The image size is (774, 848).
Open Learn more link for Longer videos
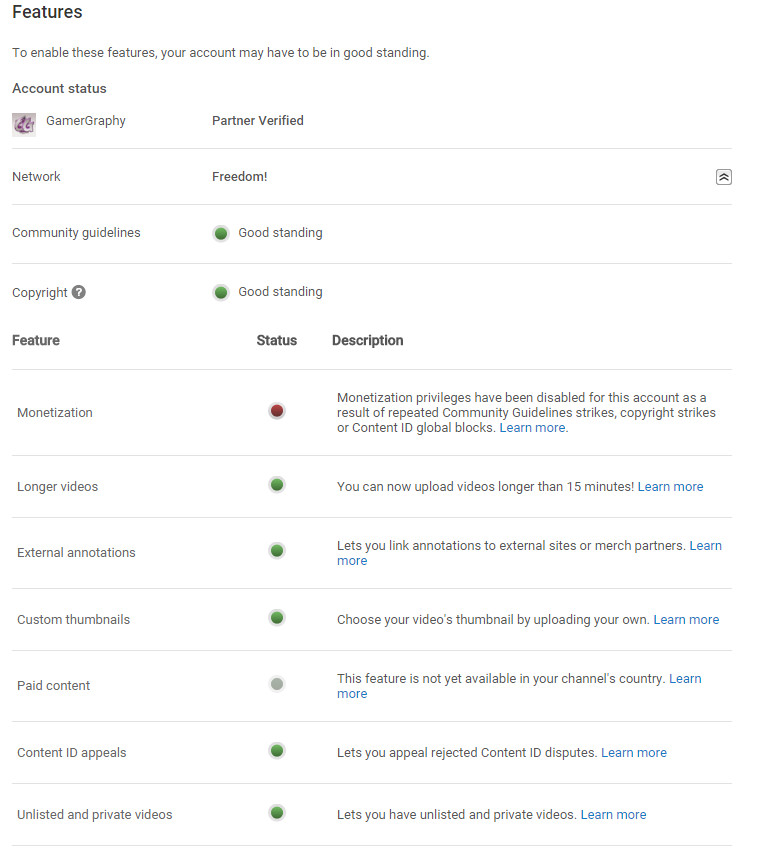pos(670,487)
